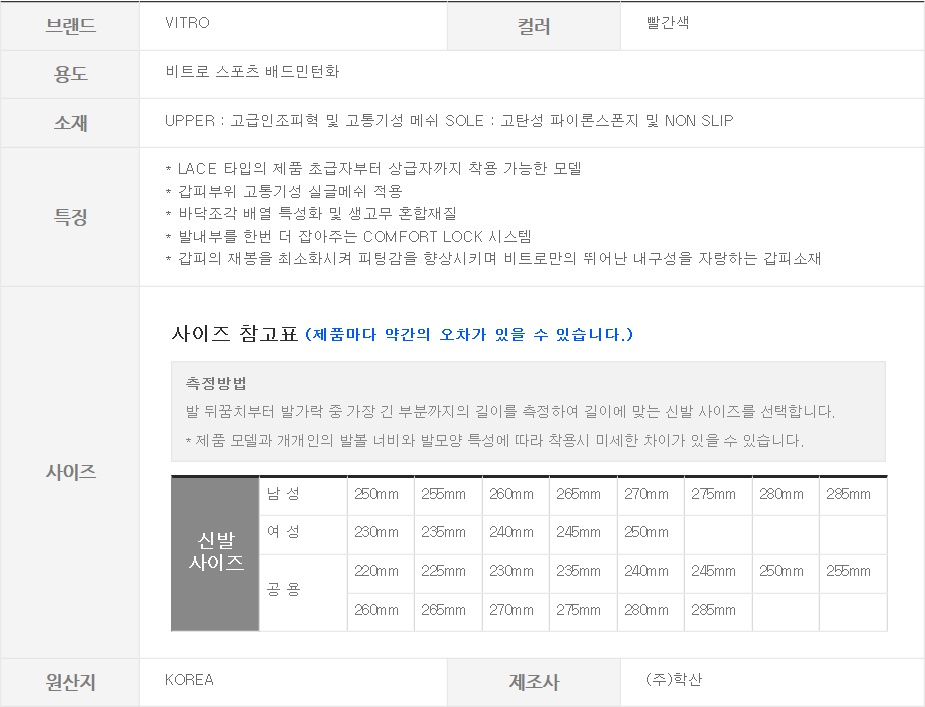Viewport: 925px width, 707px height.
Task: Click the VITRO brand value
Action: coord(187,23)
